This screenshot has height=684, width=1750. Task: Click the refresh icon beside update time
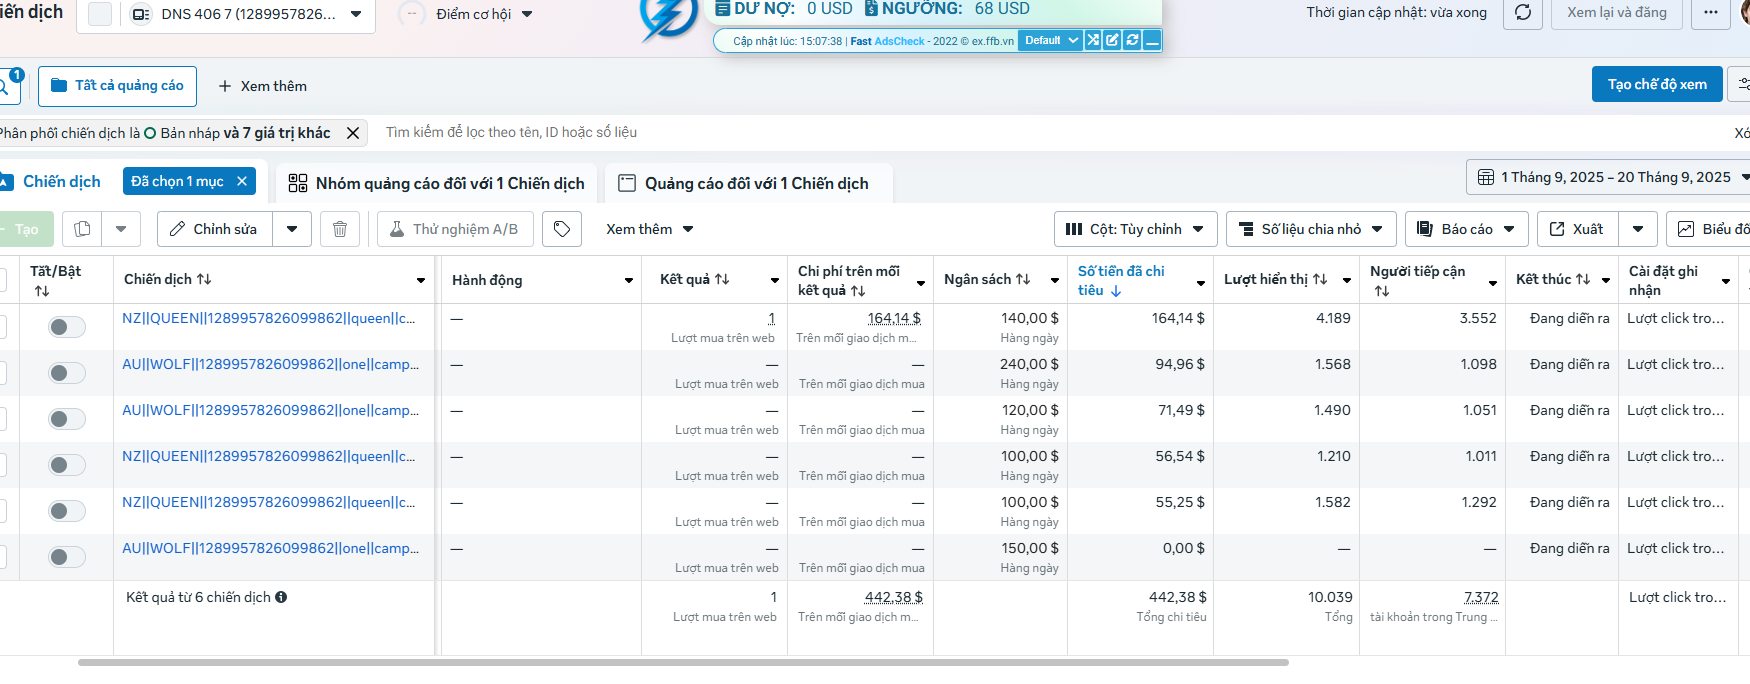pos(1523,13)
